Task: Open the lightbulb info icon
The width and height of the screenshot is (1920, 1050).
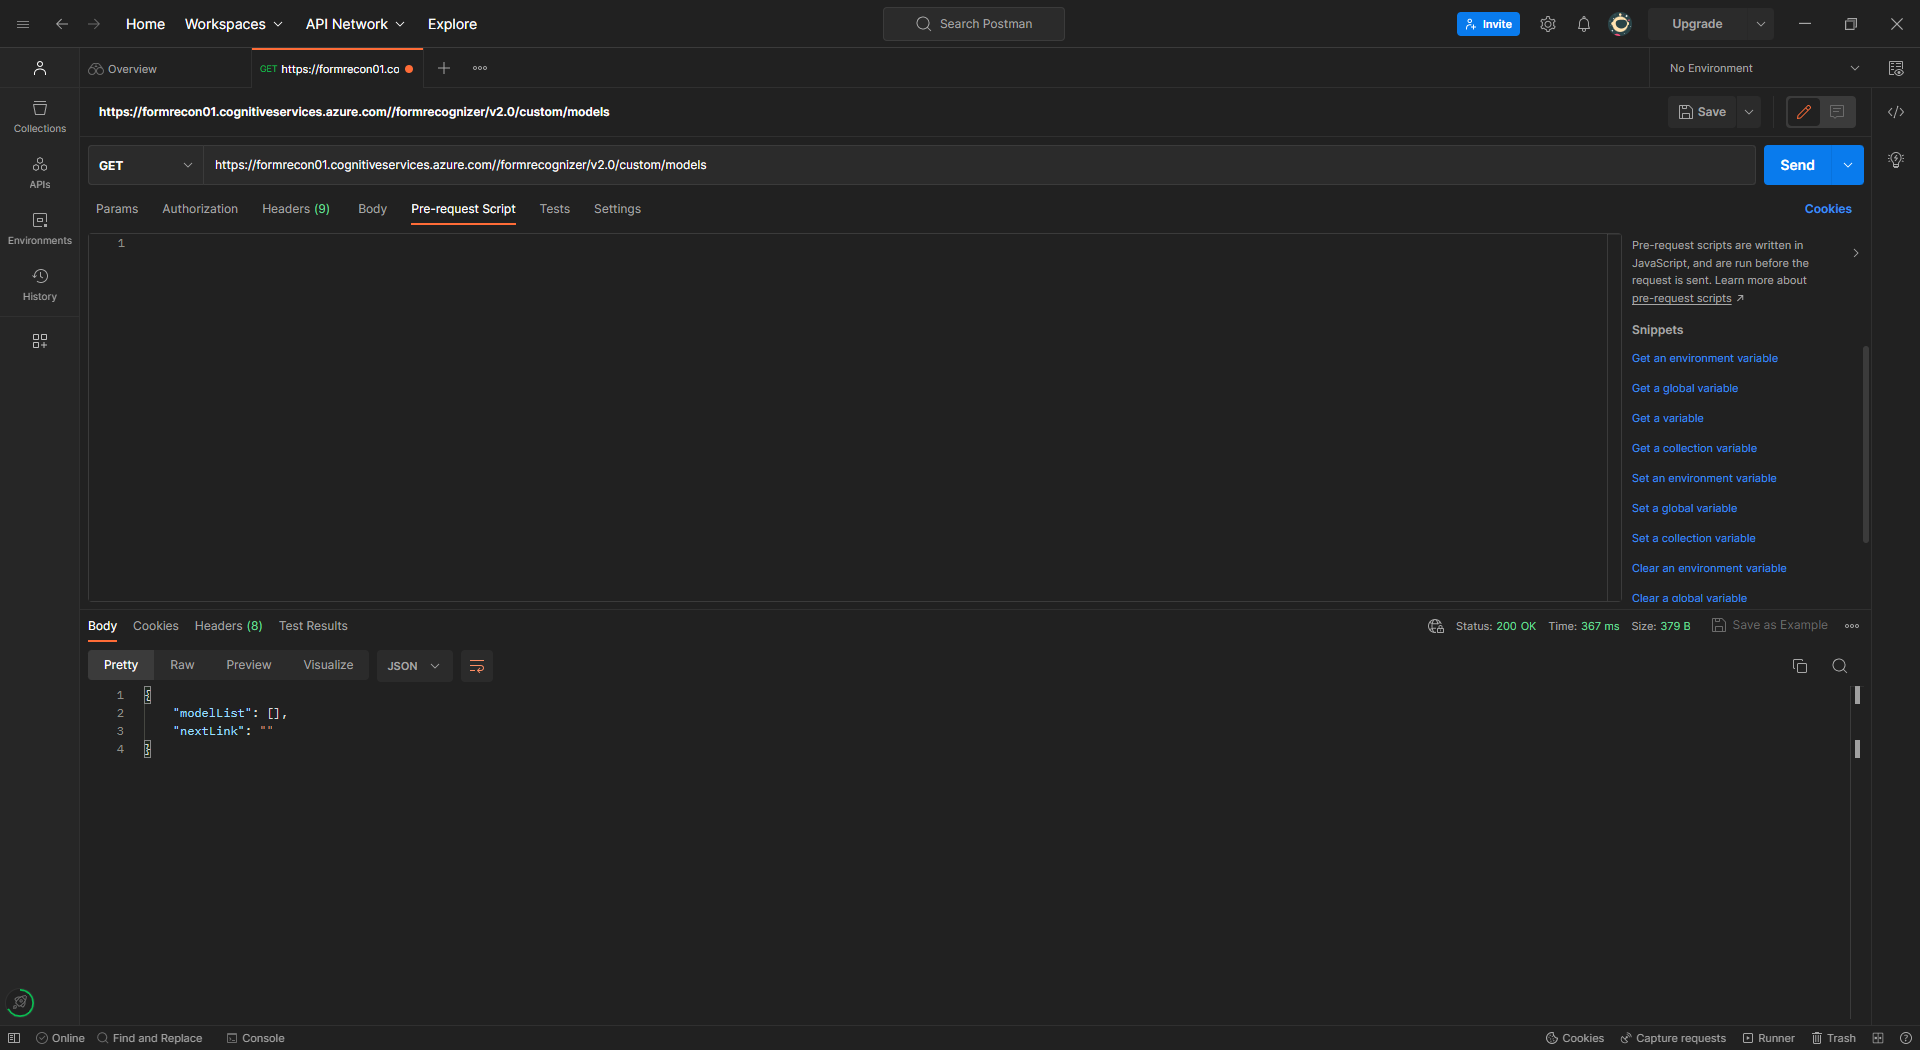Action: [x=1896, y=160]
